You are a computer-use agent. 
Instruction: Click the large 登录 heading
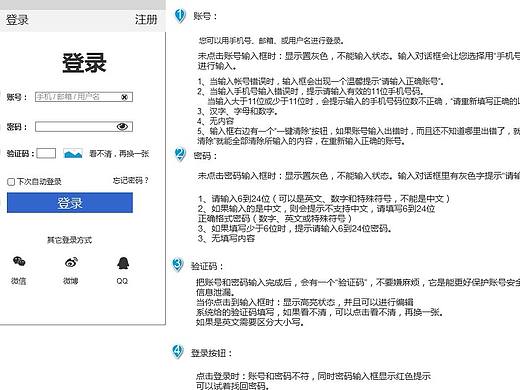84,63
